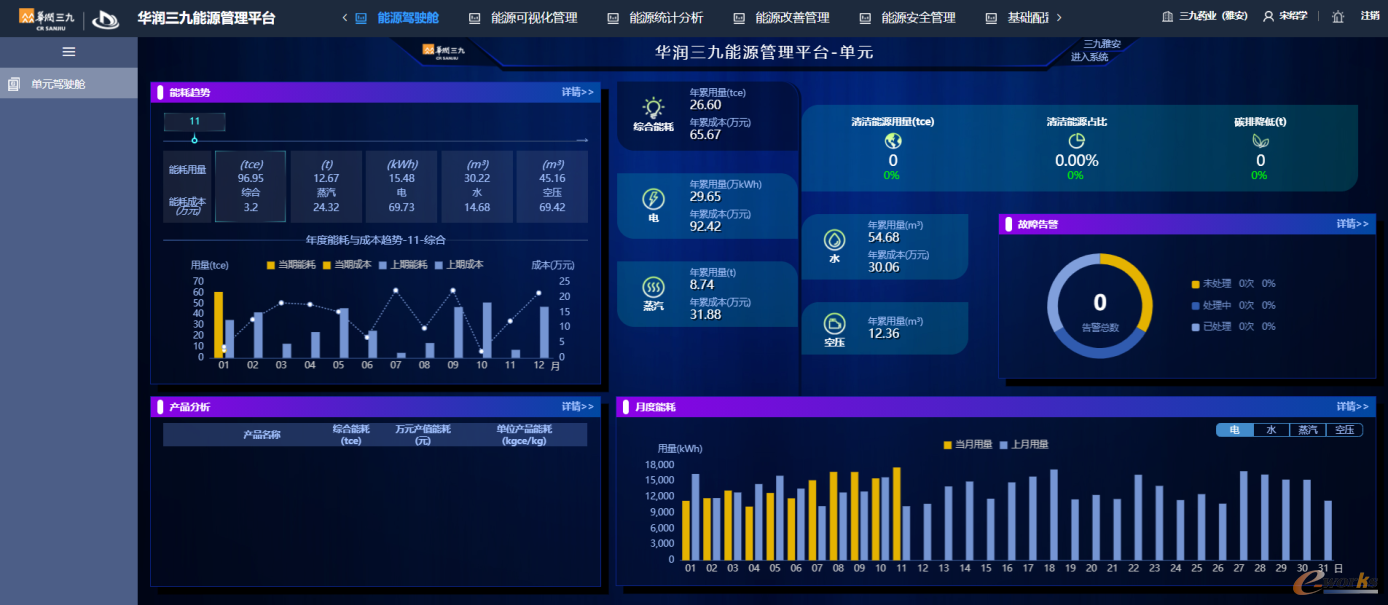Toggle 已处理 legend in alarm donut chart

point(1211,327)
